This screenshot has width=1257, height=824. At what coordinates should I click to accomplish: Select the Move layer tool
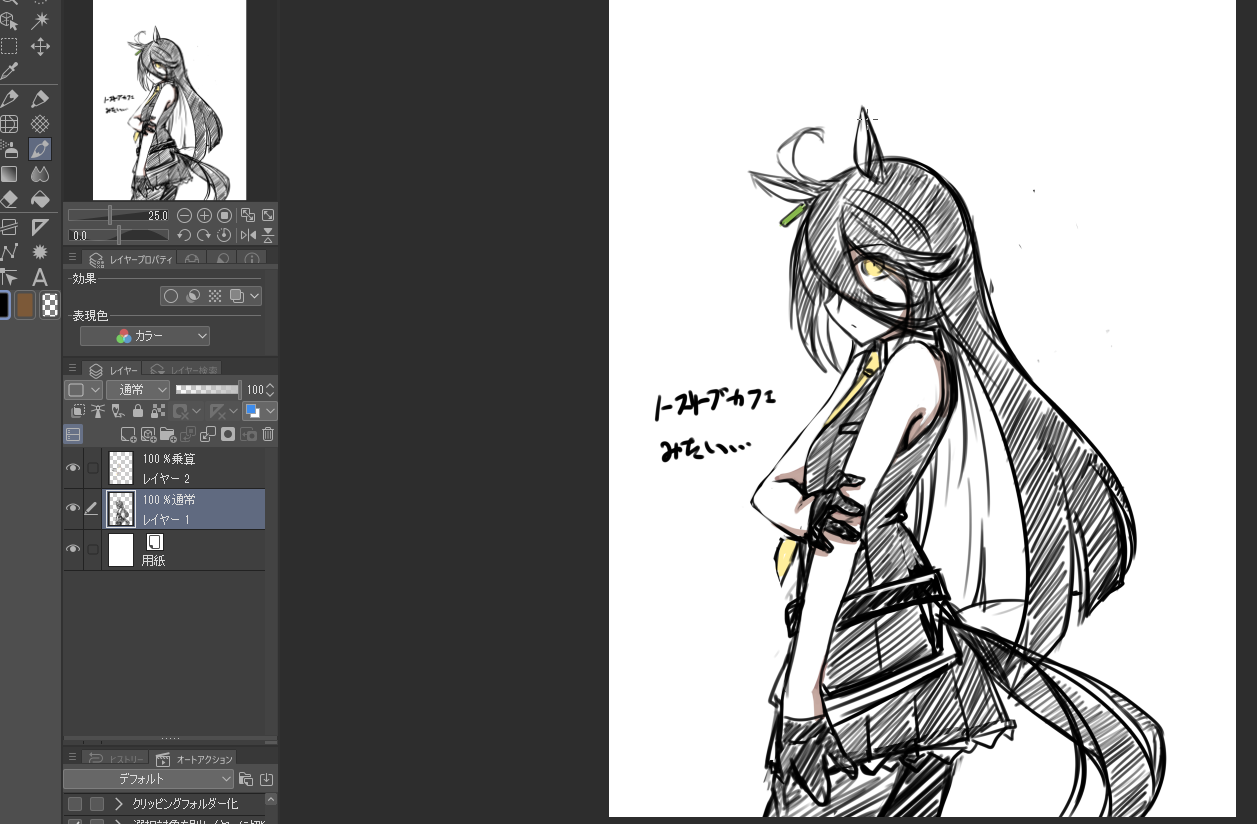pyautogui.click(x=40, y=46)
